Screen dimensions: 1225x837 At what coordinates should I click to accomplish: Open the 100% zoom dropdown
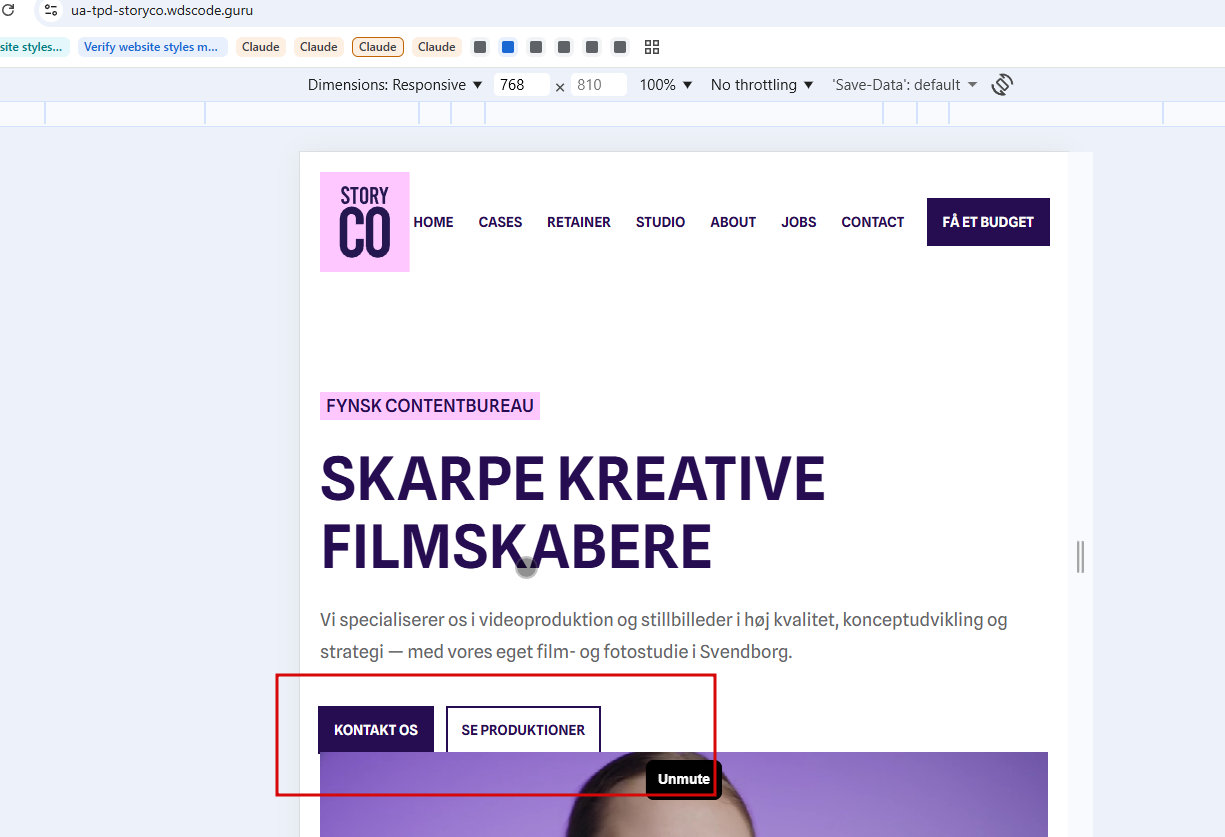666,85
